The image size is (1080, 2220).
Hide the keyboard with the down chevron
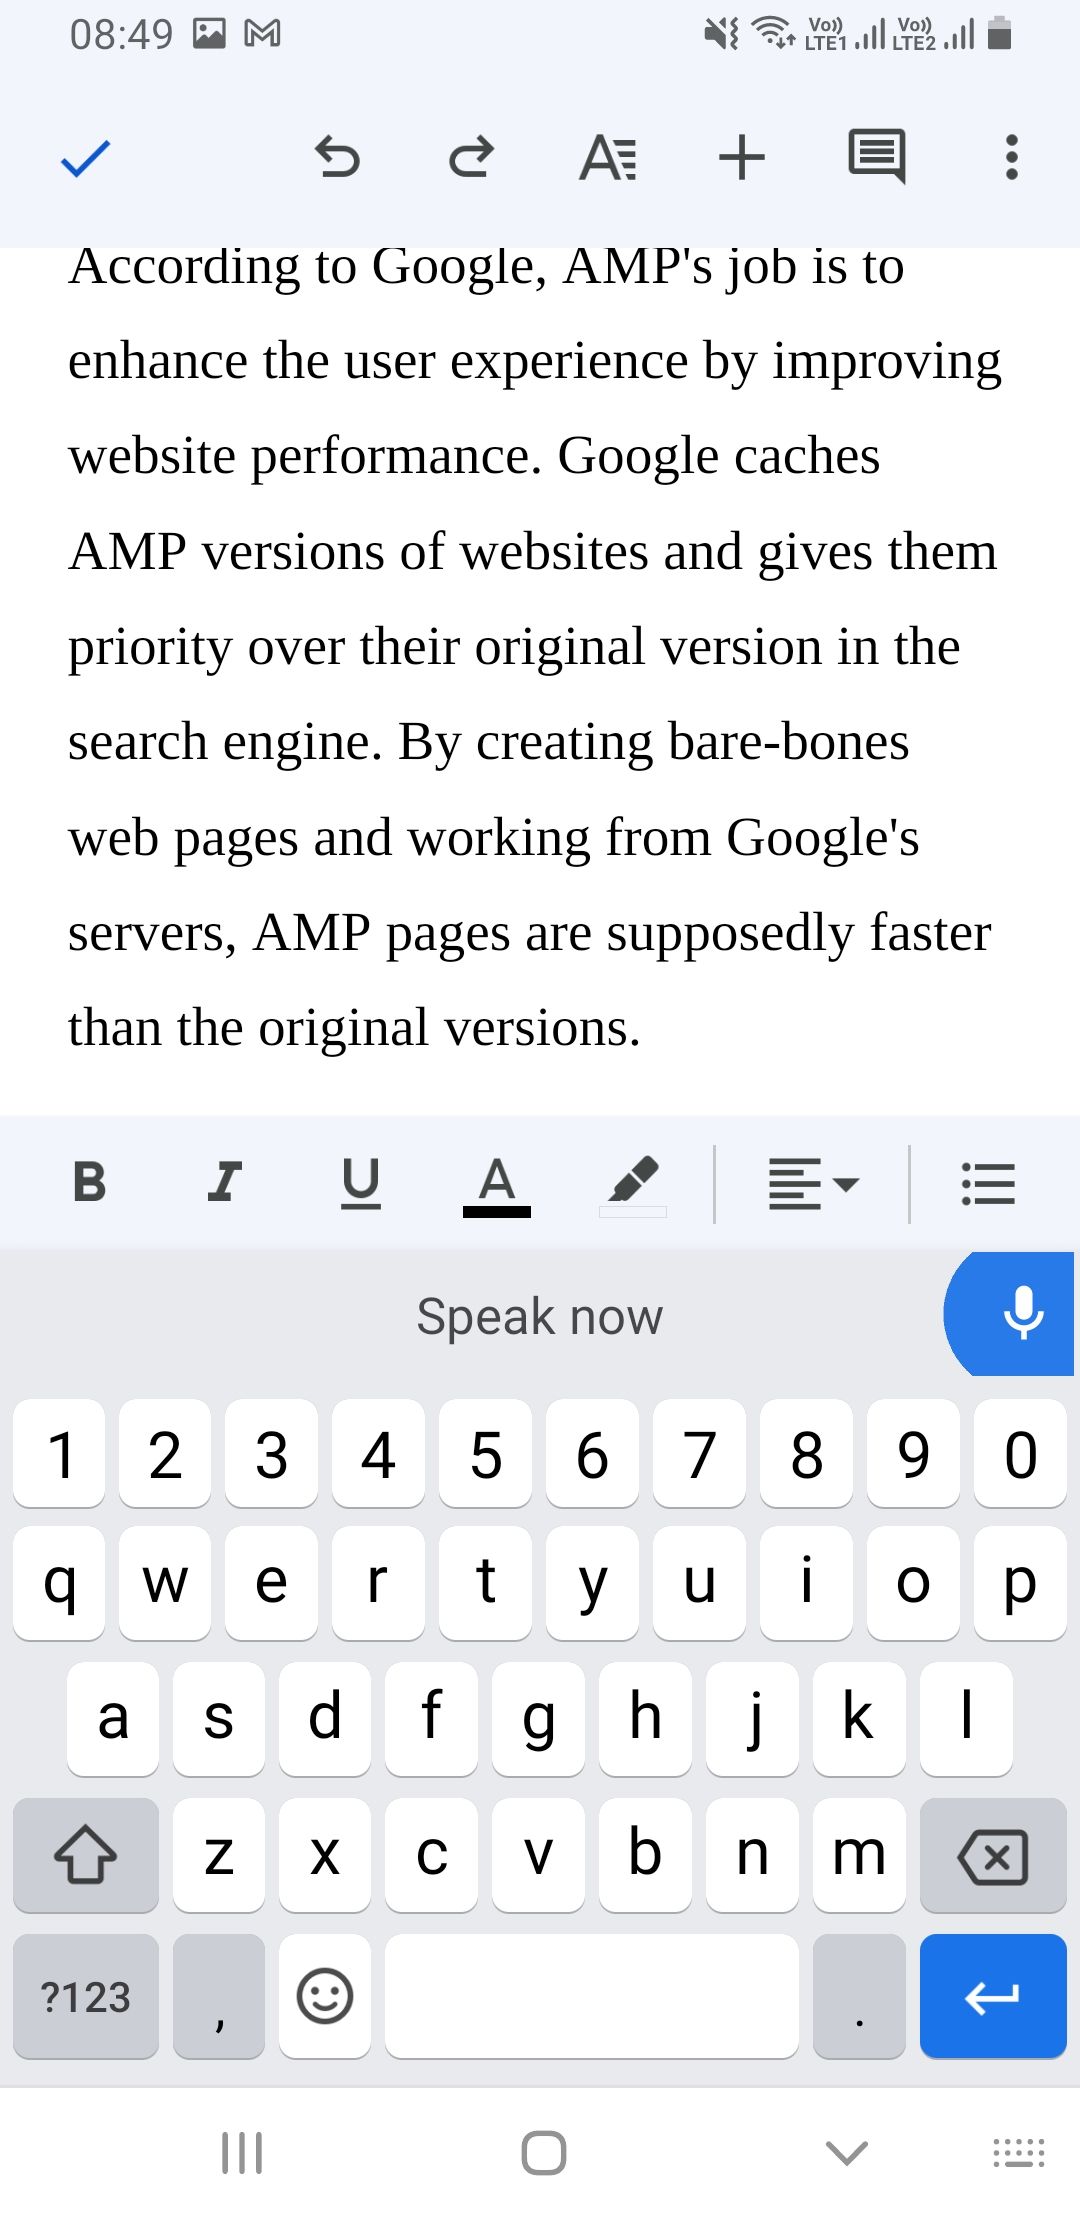[847, 2152]
